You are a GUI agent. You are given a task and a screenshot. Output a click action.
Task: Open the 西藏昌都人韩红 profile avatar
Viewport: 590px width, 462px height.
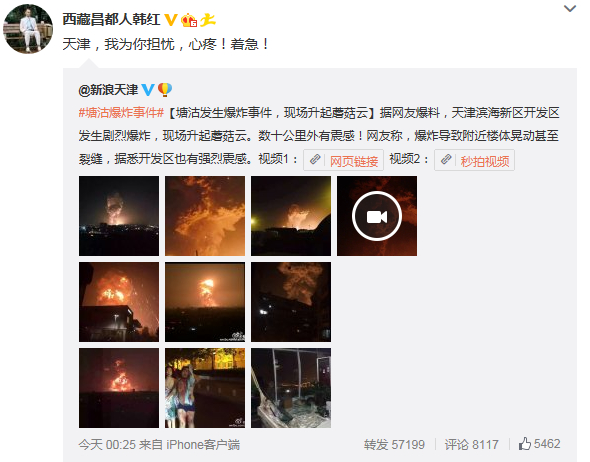pyautogui.click(x=28, y=29)
